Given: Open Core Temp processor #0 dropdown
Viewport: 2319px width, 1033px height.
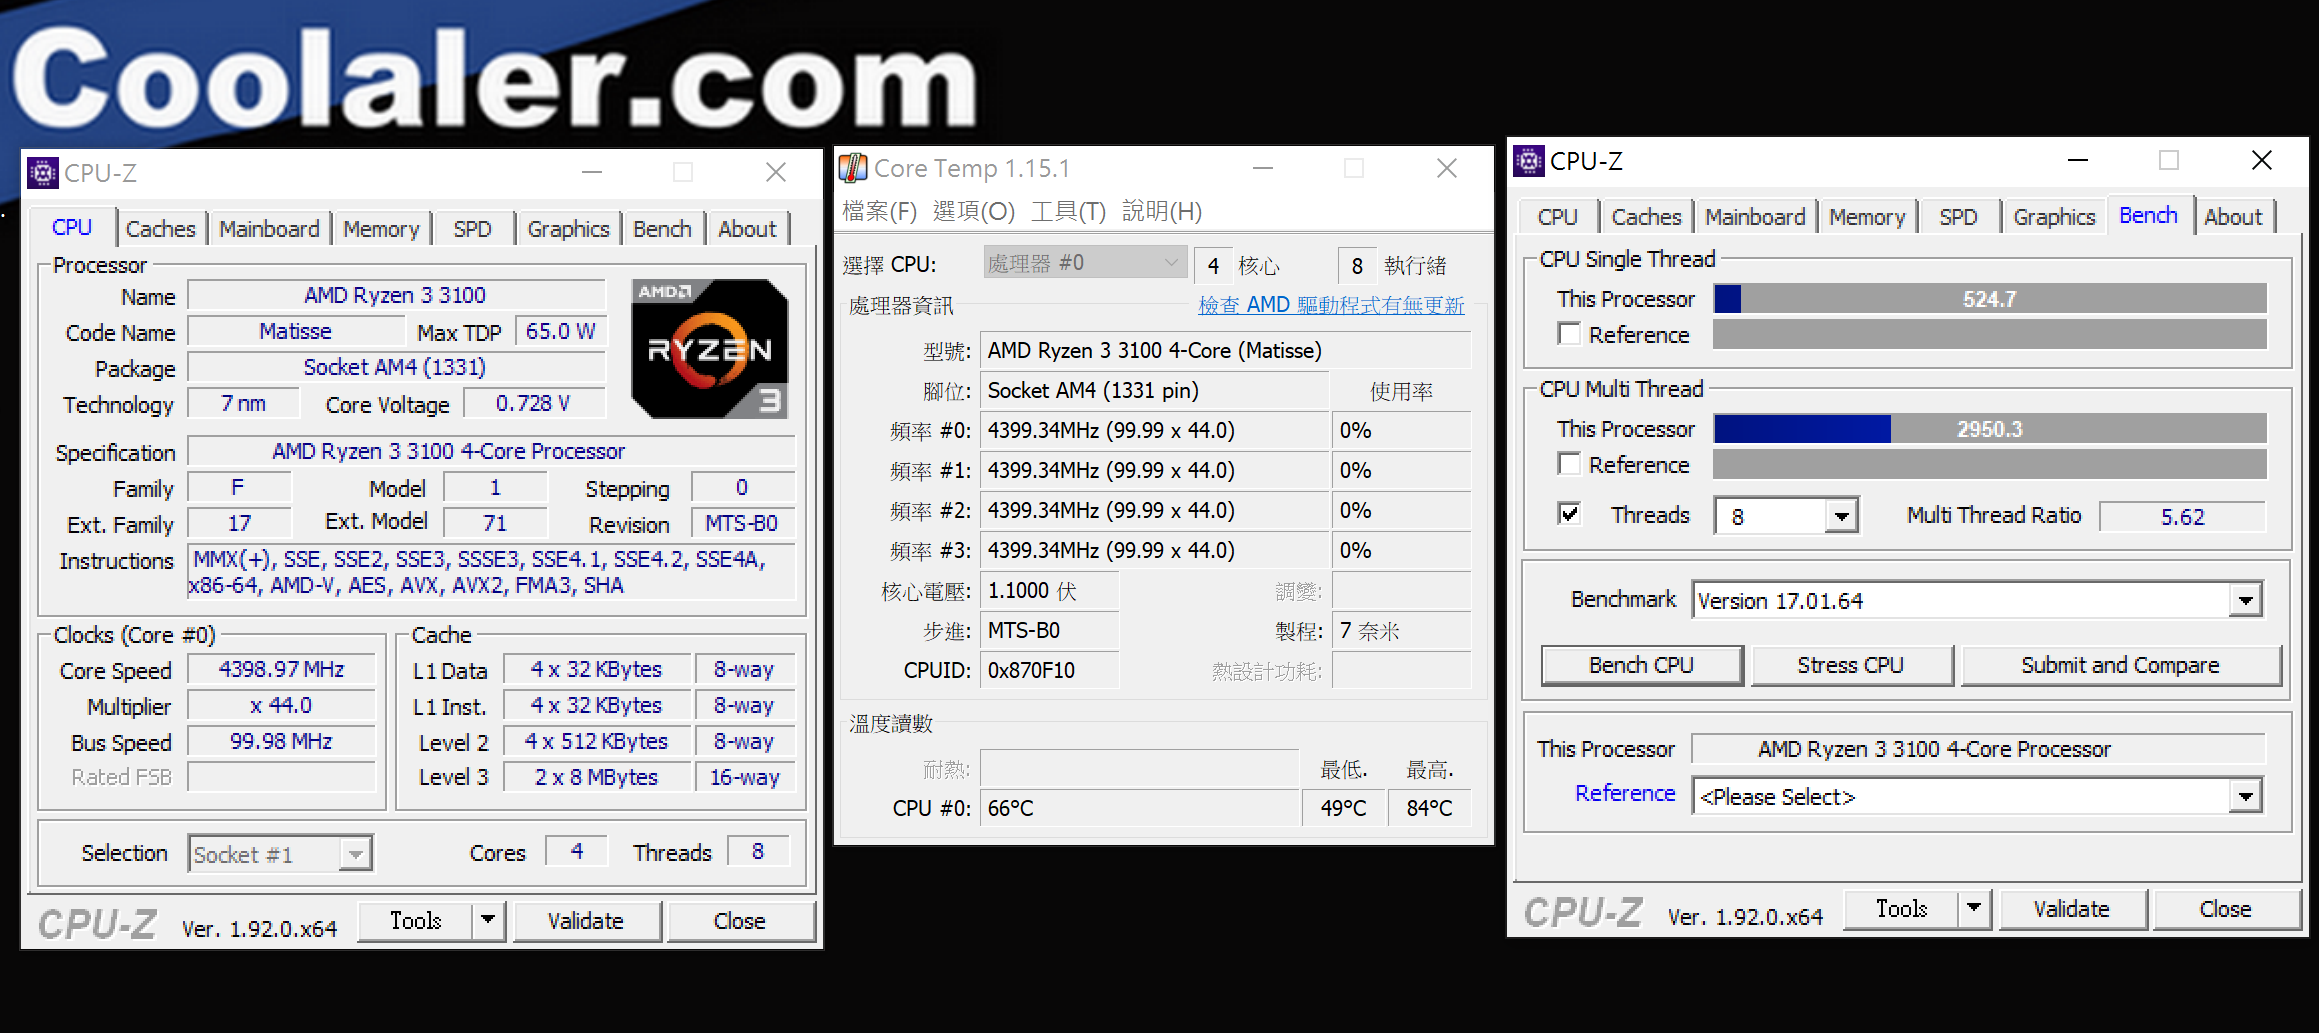Looking at the screenshot, I should [x=1085, y=263].
